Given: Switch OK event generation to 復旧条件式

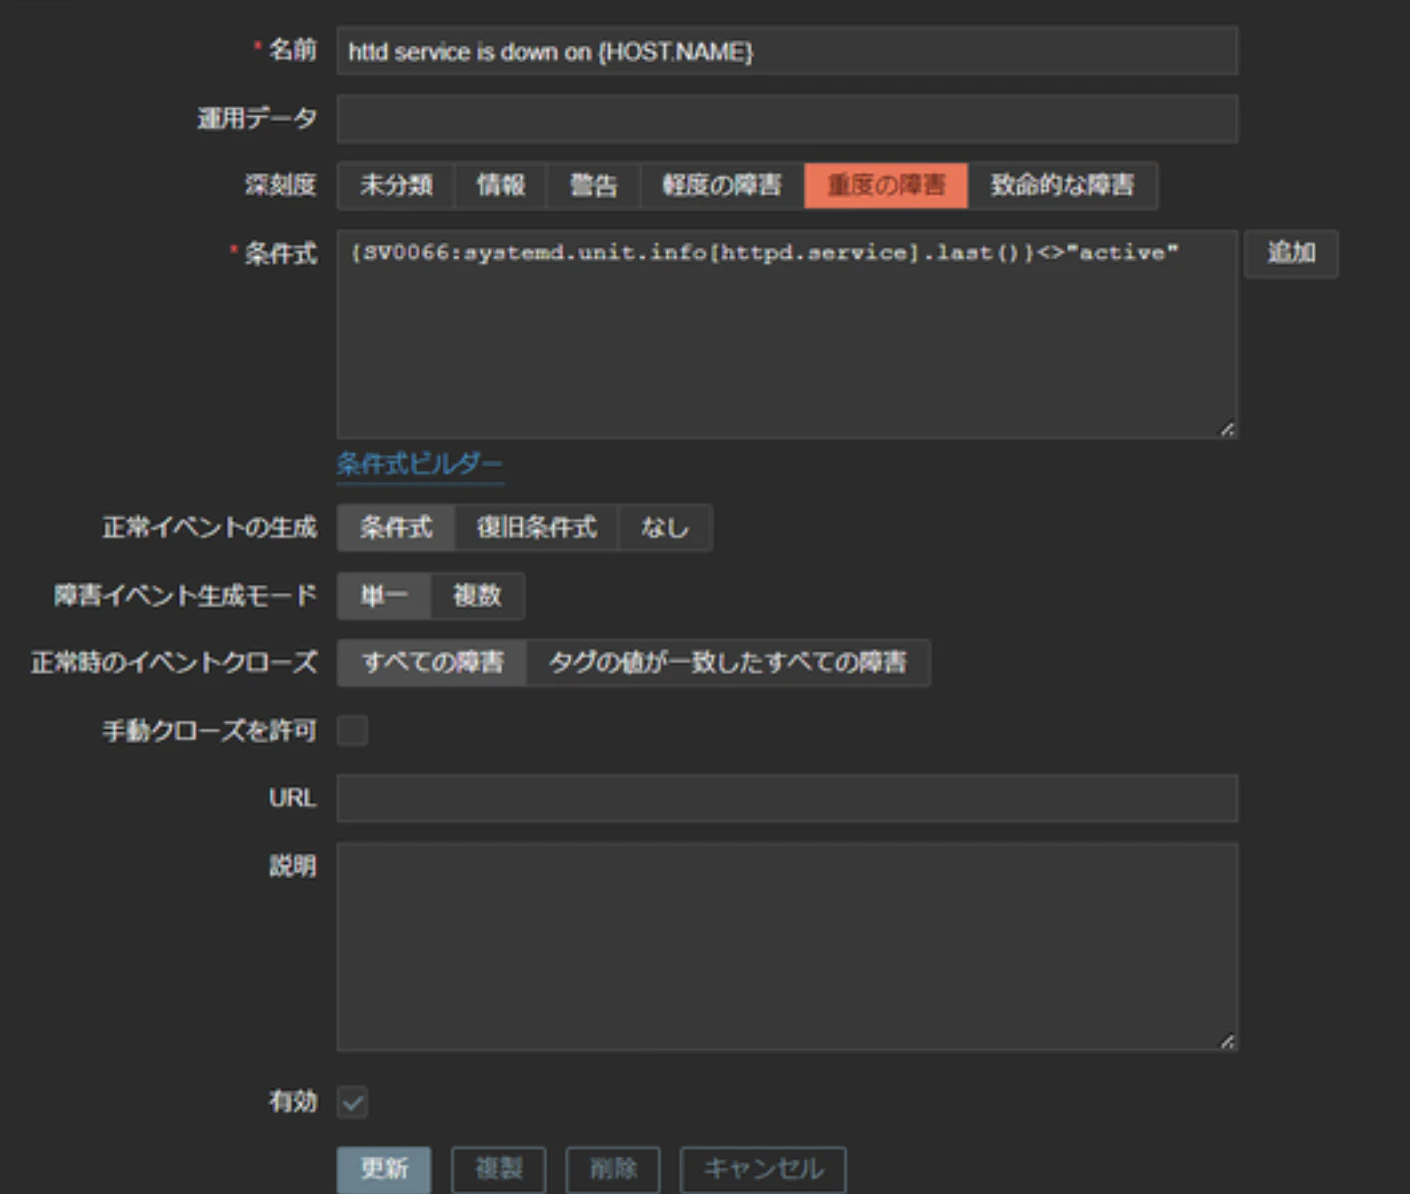Looking at the screenshot, I should click(537, 527).
